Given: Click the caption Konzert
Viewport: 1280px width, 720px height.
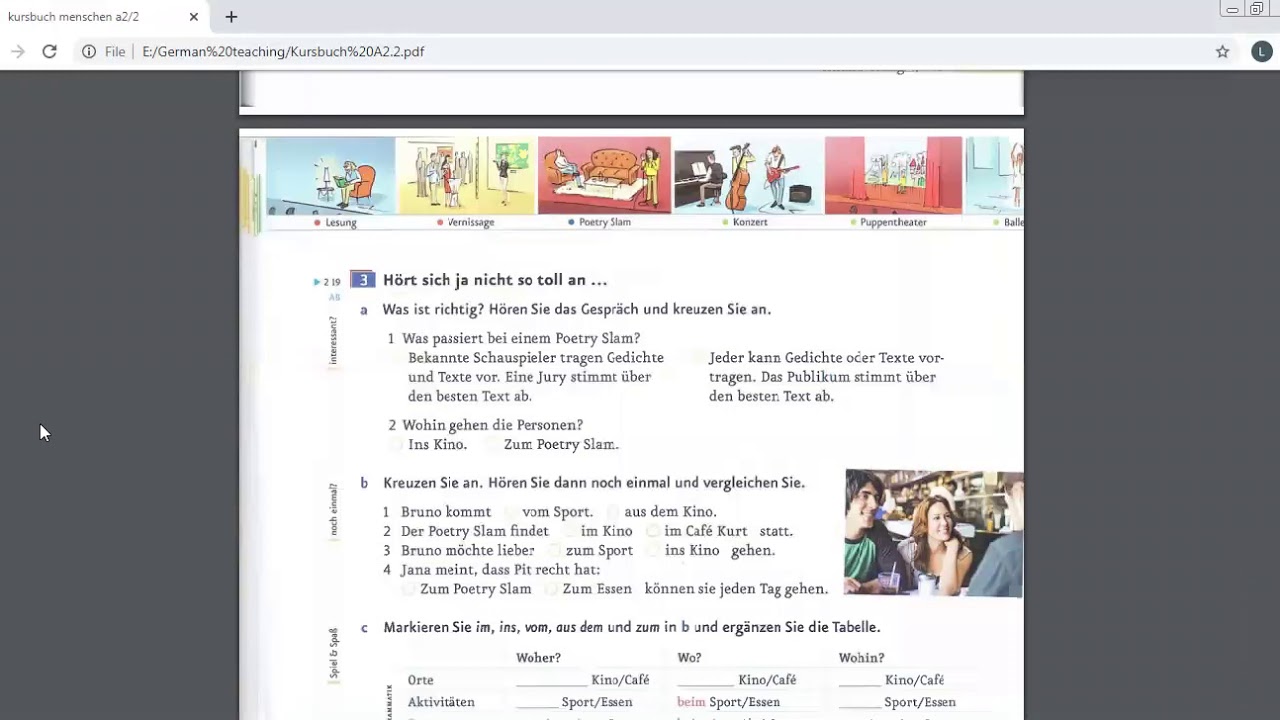Looking at the screenshot, I should [750, 222].
